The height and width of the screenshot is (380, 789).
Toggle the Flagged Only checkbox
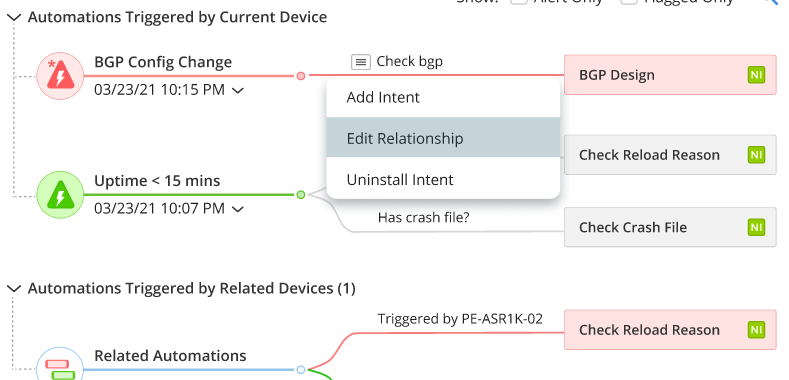click(x=629, y=2)
